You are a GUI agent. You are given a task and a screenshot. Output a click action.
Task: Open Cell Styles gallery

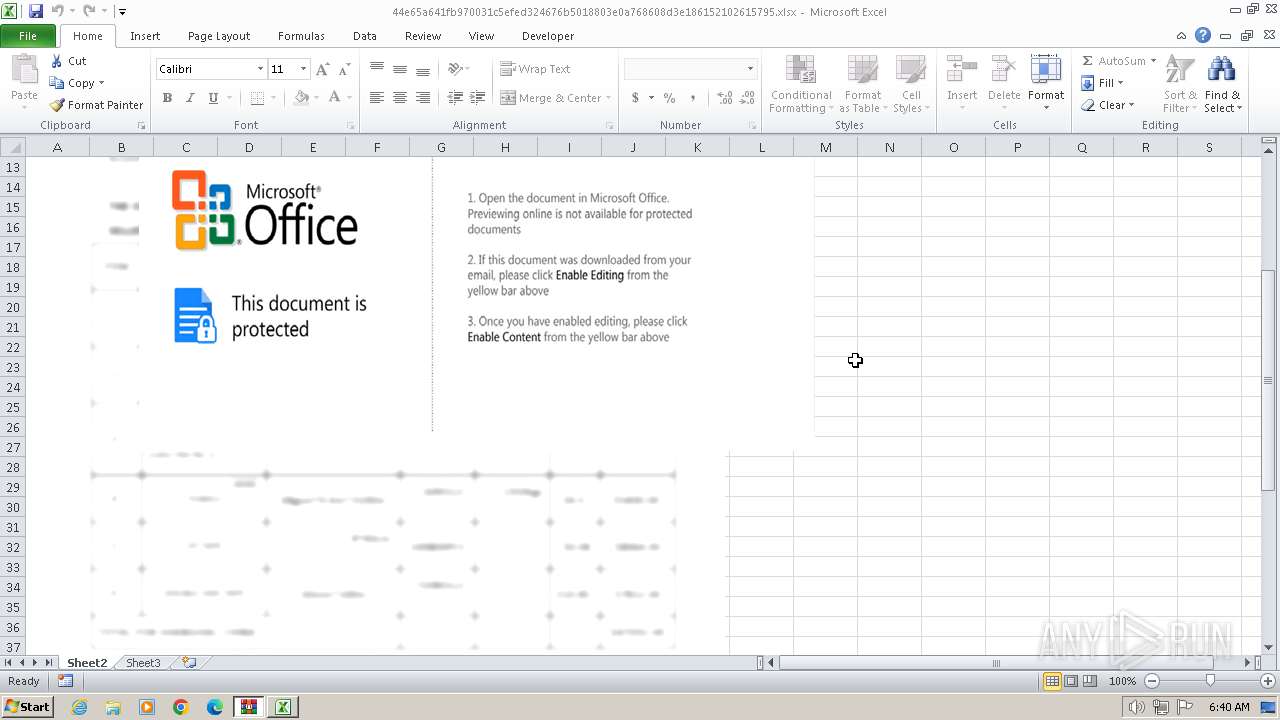click(911, 84)
